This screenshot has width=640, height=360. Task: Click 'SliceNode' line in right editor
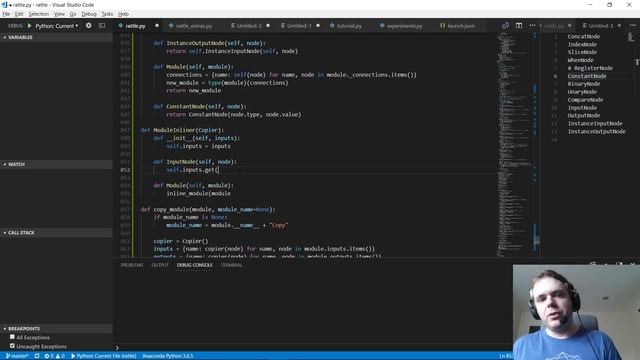point(582,52)
